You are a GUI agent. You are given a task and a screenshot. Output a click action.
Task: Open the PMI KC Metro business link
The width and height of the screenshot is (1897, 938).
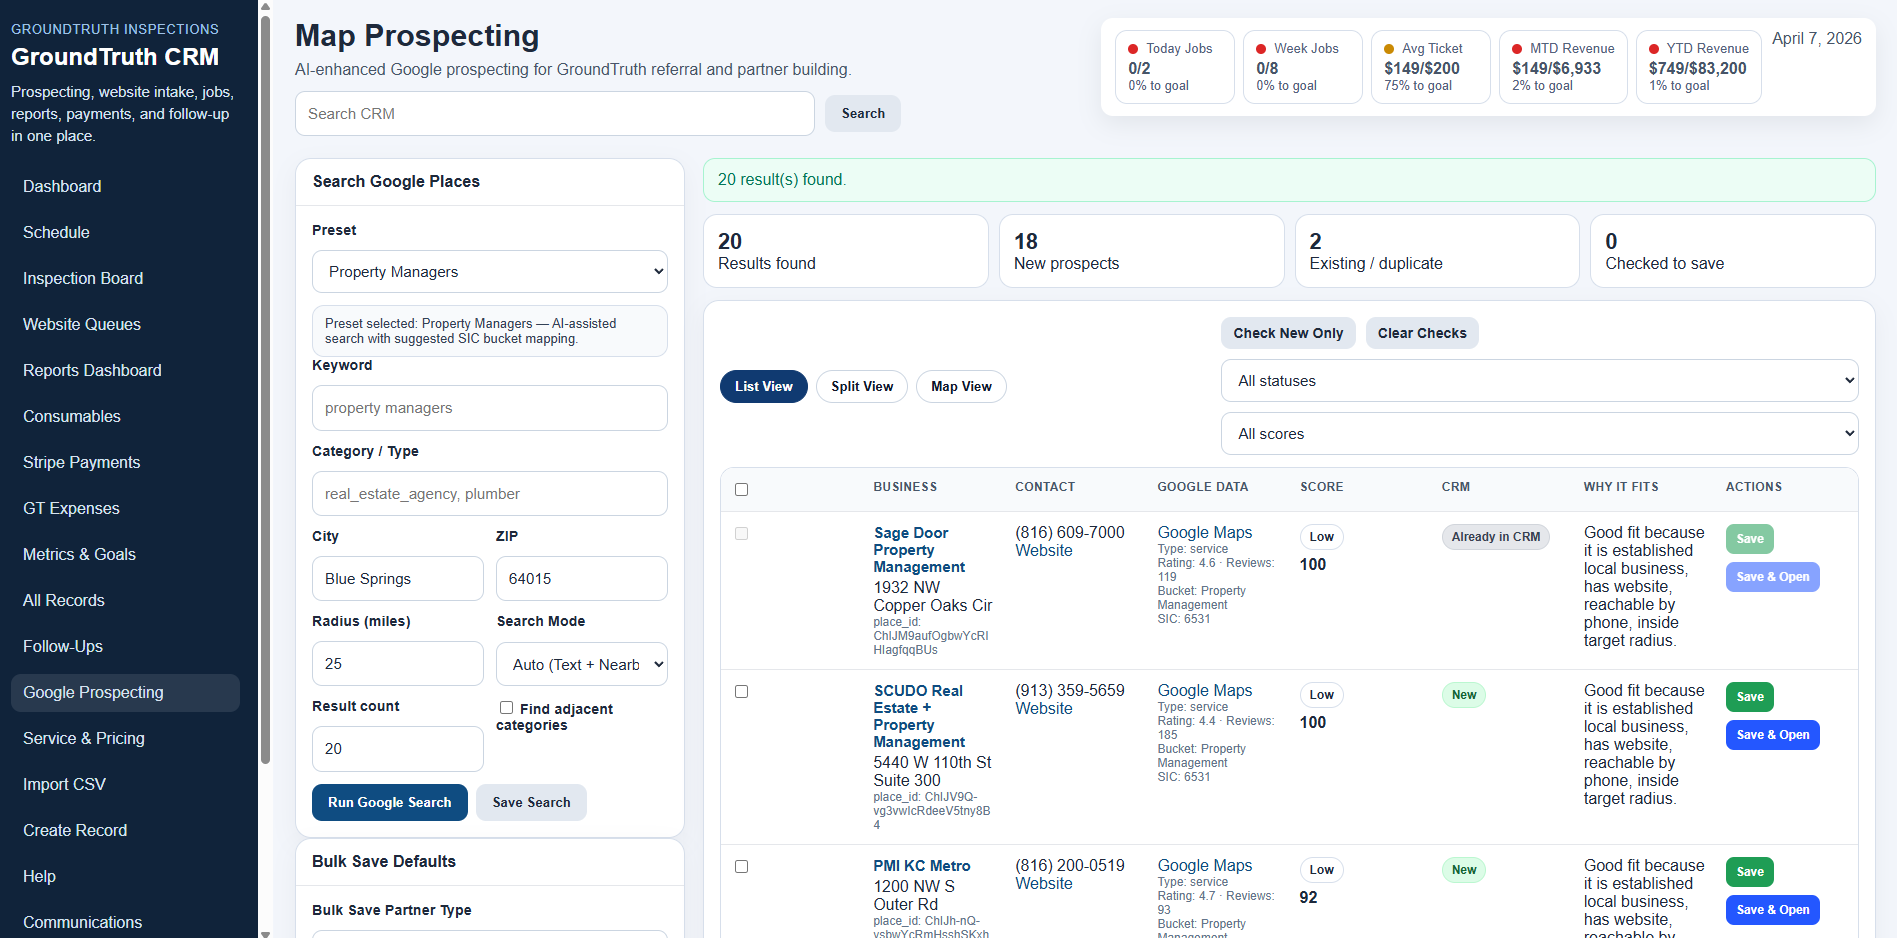[x=922, y=866]
